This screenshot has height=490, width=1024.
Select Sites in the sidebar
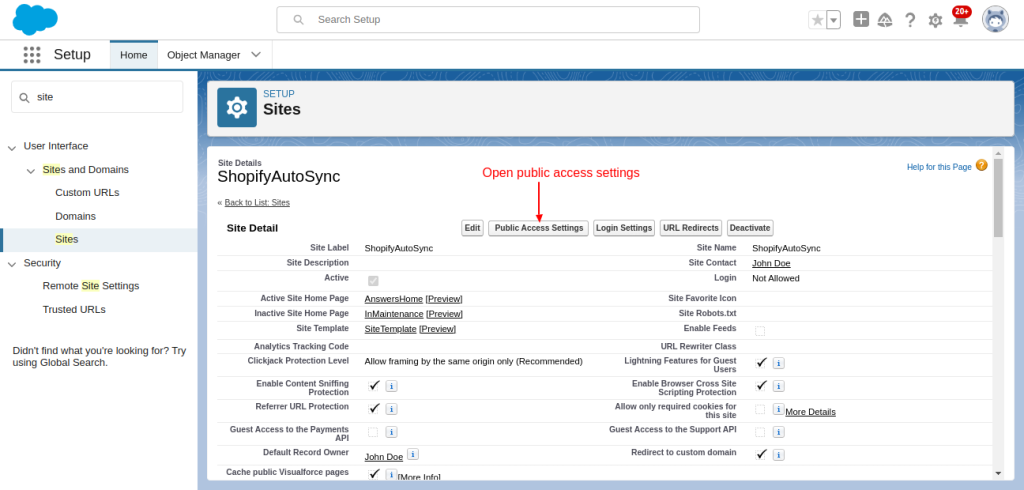point(67,240)
